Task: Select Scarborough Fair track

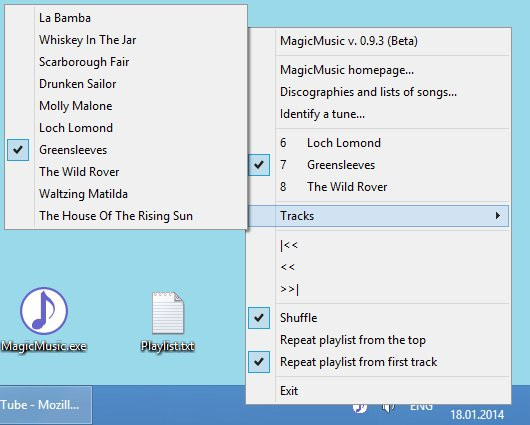Action: 125,62
